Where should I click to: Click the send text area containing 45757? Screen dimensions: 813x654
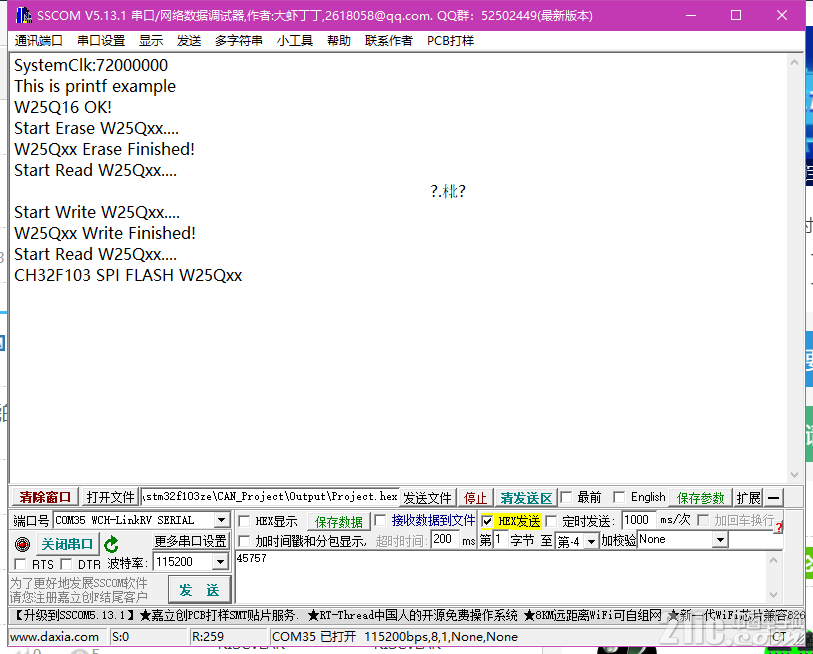[x=501, y=577]
